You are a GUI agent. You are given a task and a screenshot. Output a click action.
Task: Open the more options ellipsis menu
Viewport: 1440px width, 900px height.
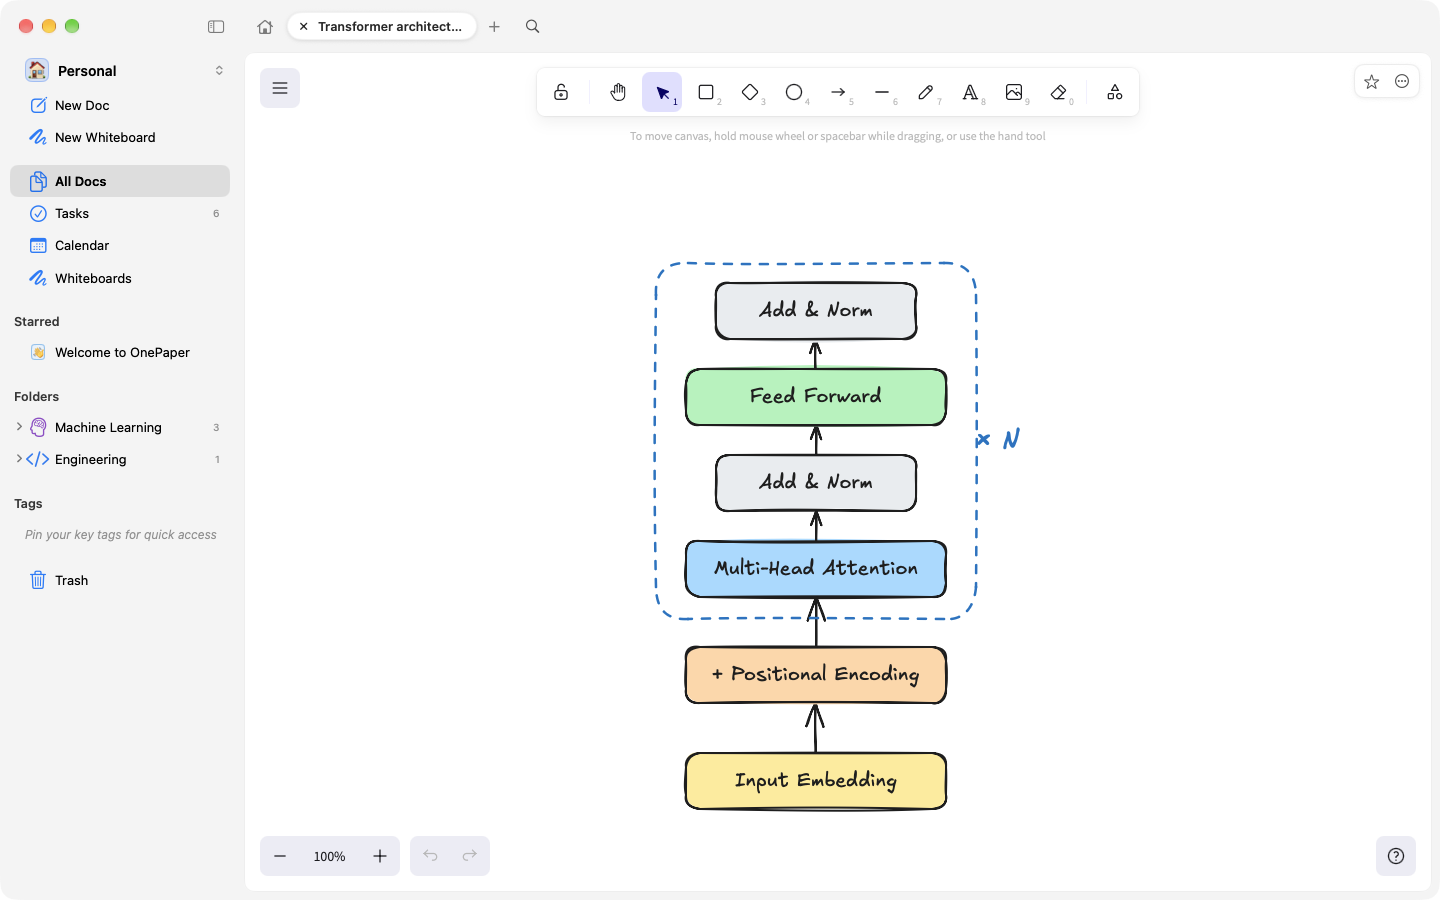click(1402, 82)
